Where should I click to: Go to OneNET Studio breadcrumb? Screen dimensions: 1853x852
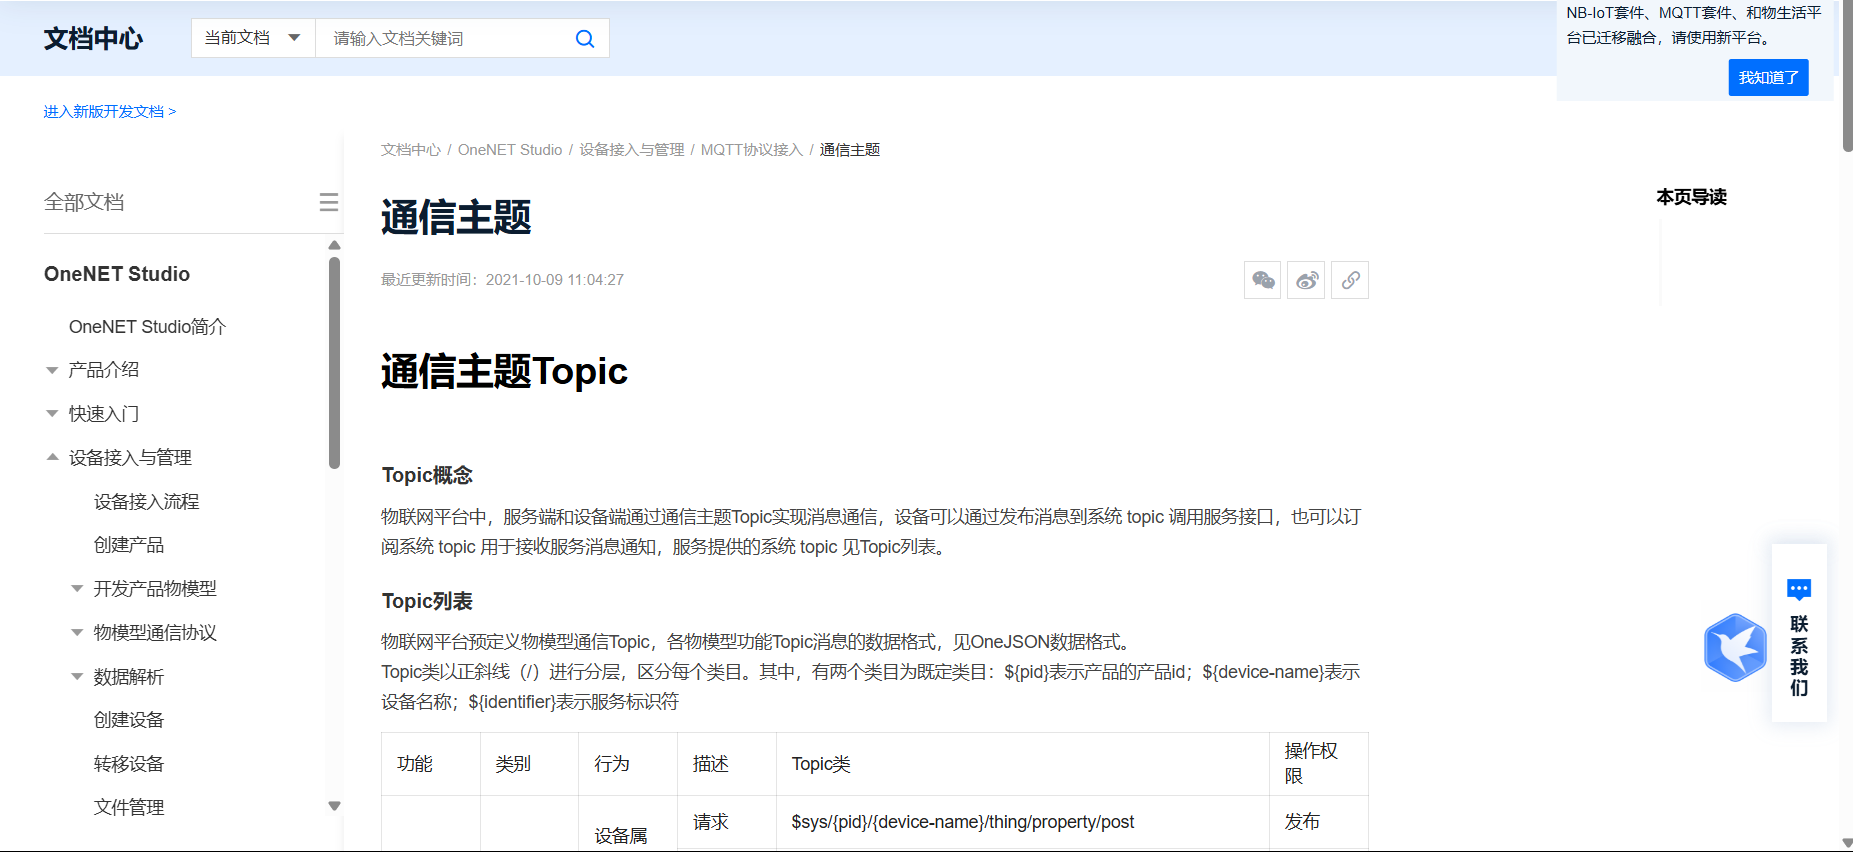510,150
